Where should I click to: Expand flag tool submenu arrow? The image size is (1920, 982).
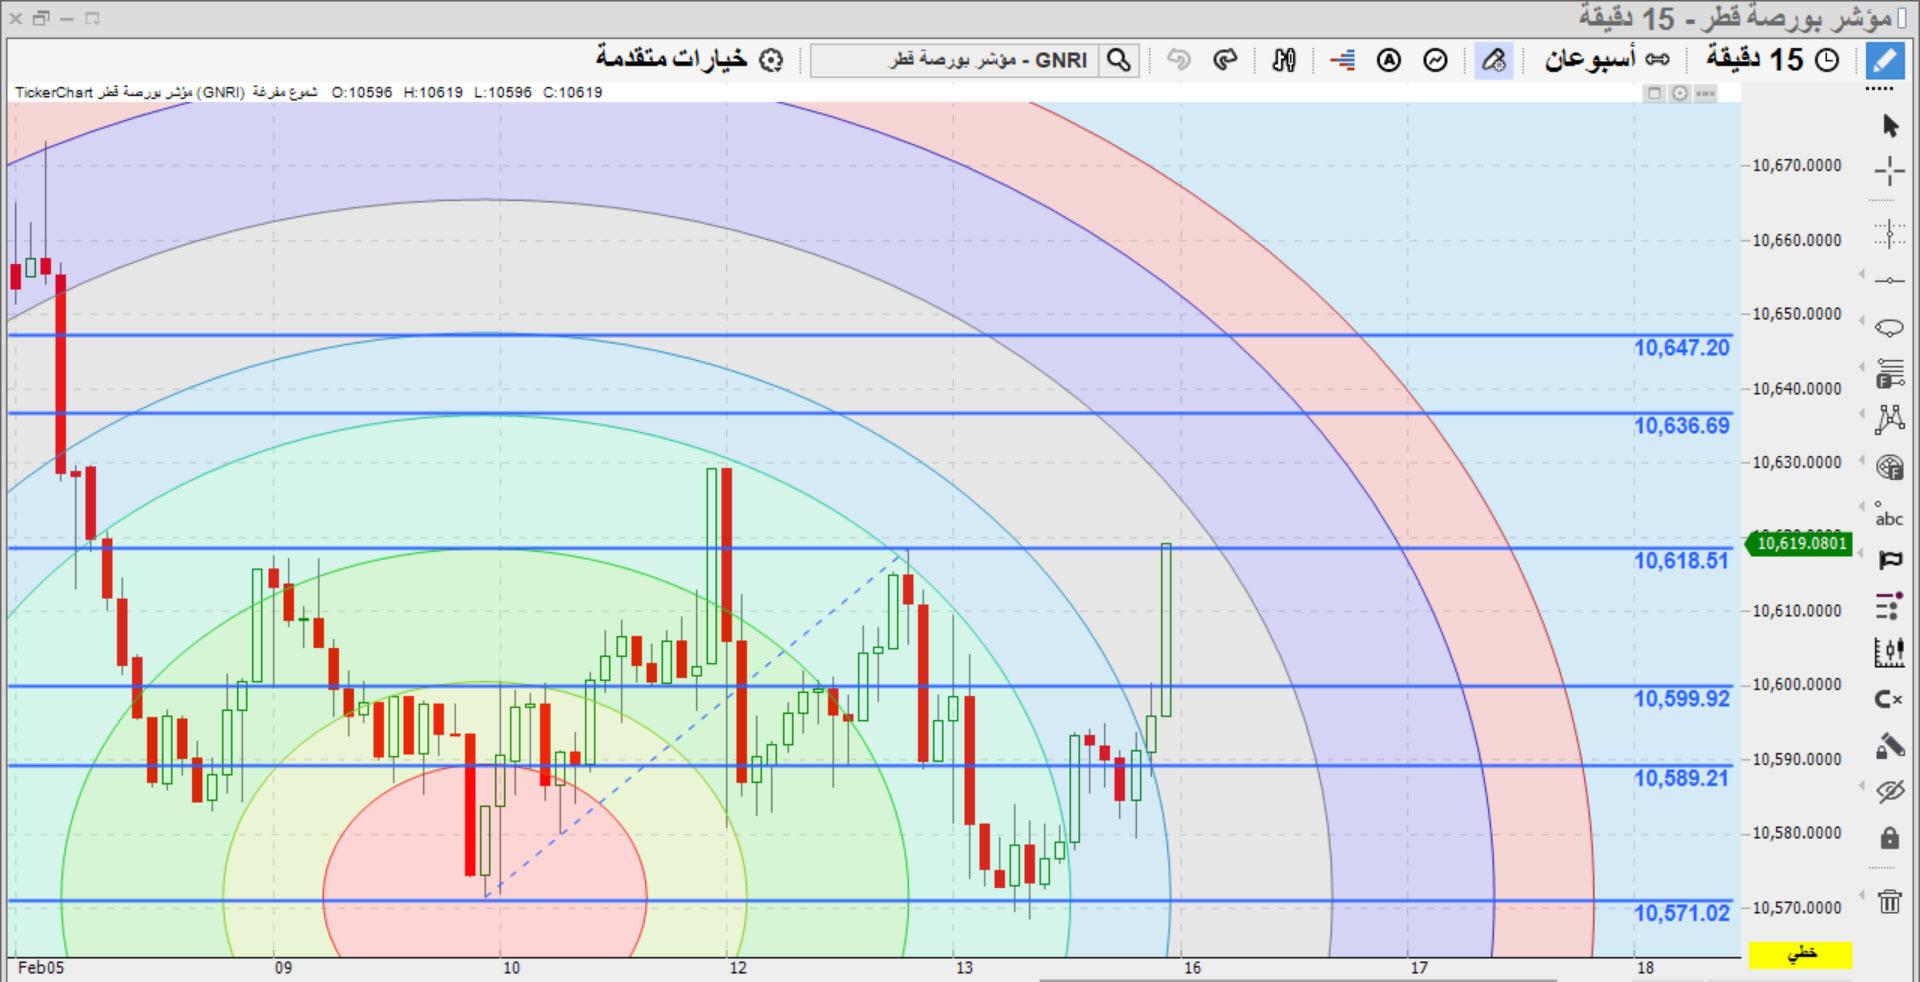tap(1862, 553)
